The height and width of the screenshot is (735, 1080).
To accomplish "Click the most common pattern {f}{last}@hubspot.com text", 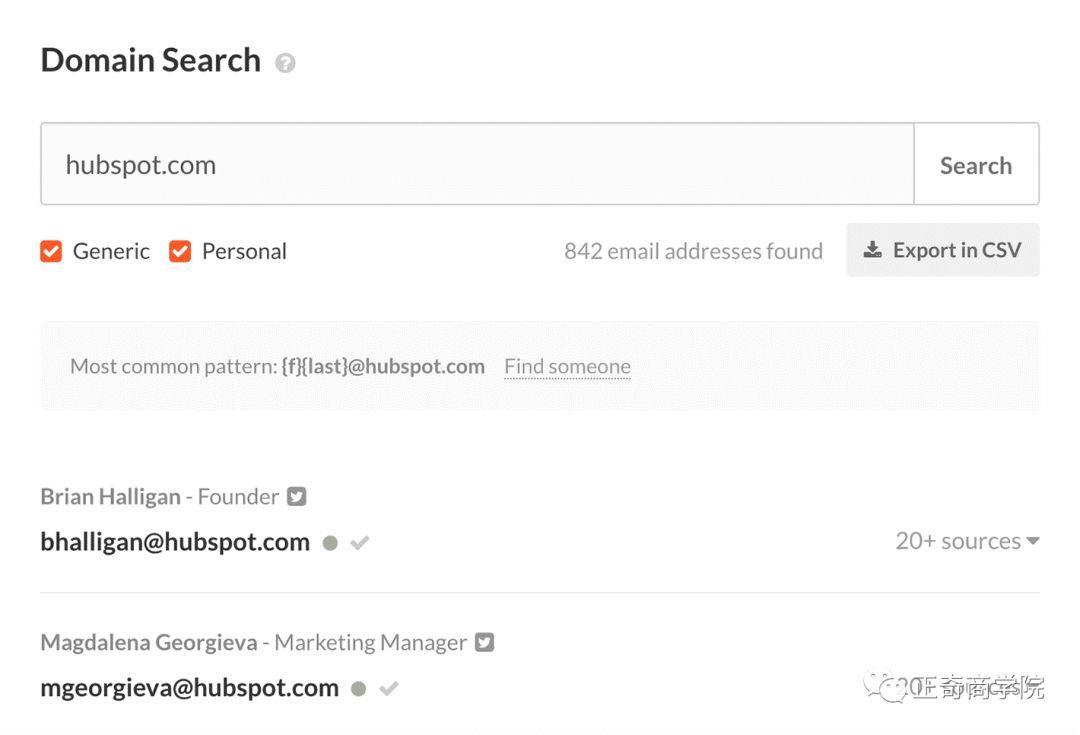I will point(383,366).
